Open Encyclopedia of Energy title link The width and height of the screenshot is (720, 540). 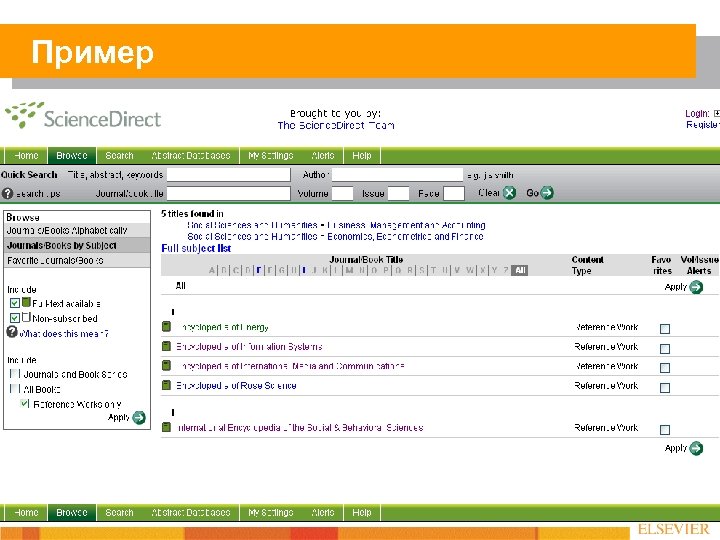click(x=223, y=327)
